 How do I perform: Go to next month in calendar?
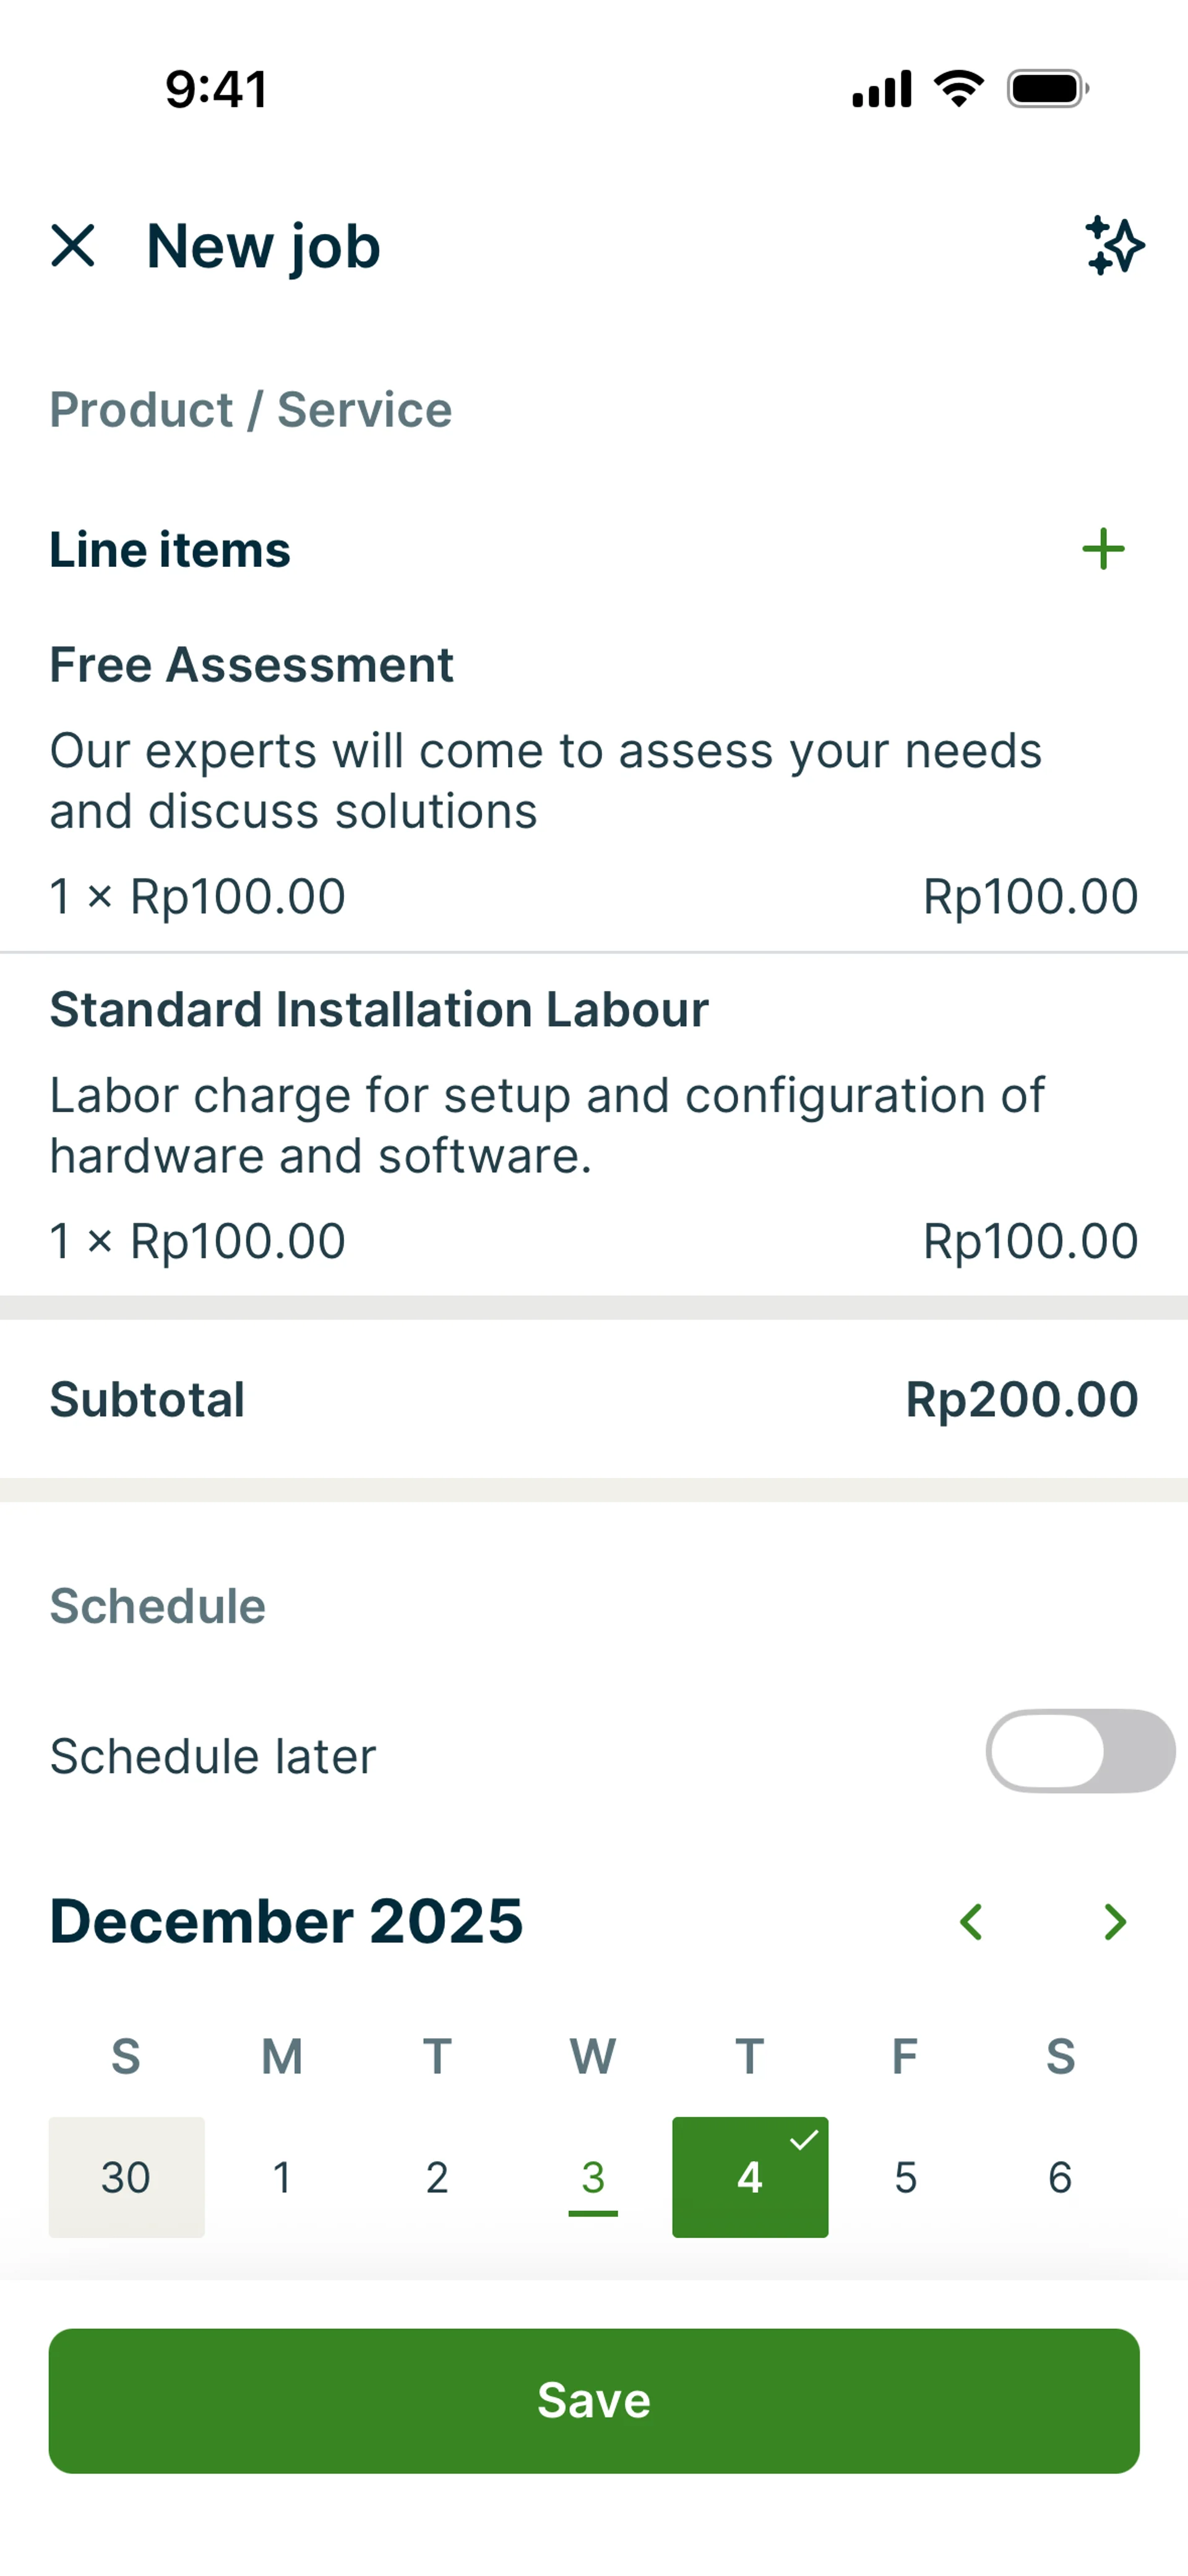[1114, 1921]
